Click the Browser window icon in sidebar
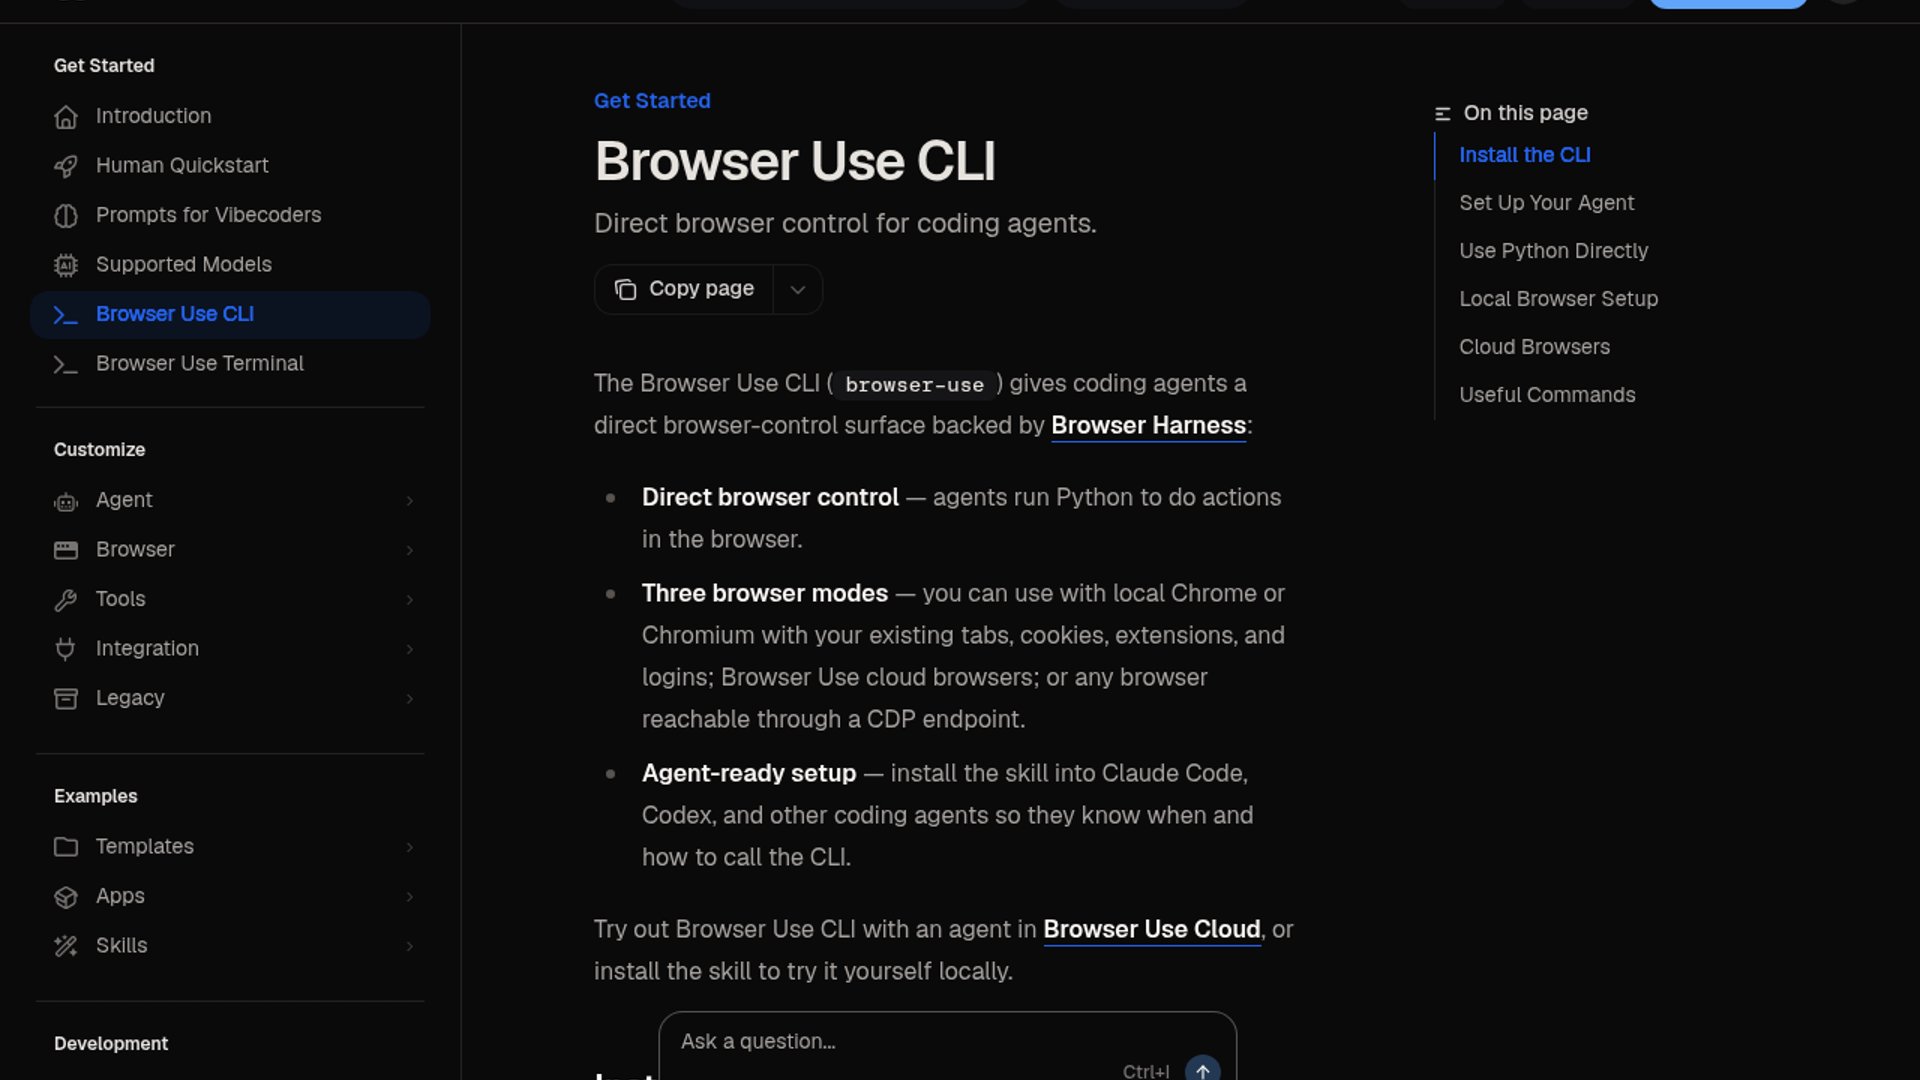The height and width of the screenshot is (1080, 1920). pos(66,550)
